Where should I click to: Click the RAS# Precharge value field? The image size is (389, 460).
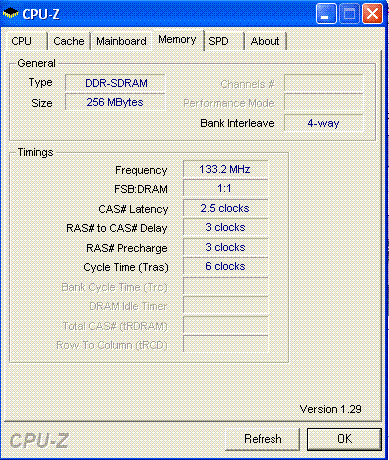click(225, 247)
